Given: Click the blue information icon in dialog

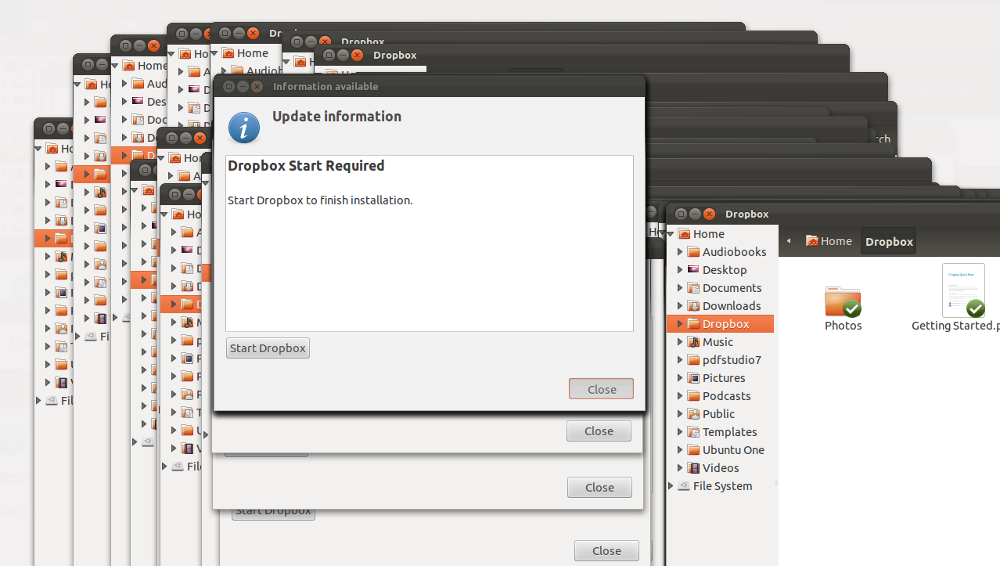Looking at the screenshot, I should [244, 128].
